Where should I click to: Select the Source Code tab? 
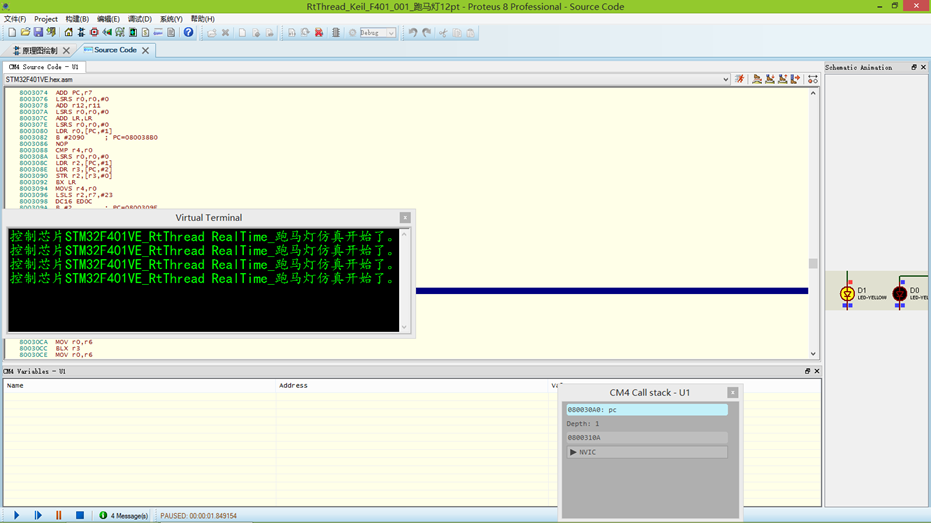[x=115, y=50]
